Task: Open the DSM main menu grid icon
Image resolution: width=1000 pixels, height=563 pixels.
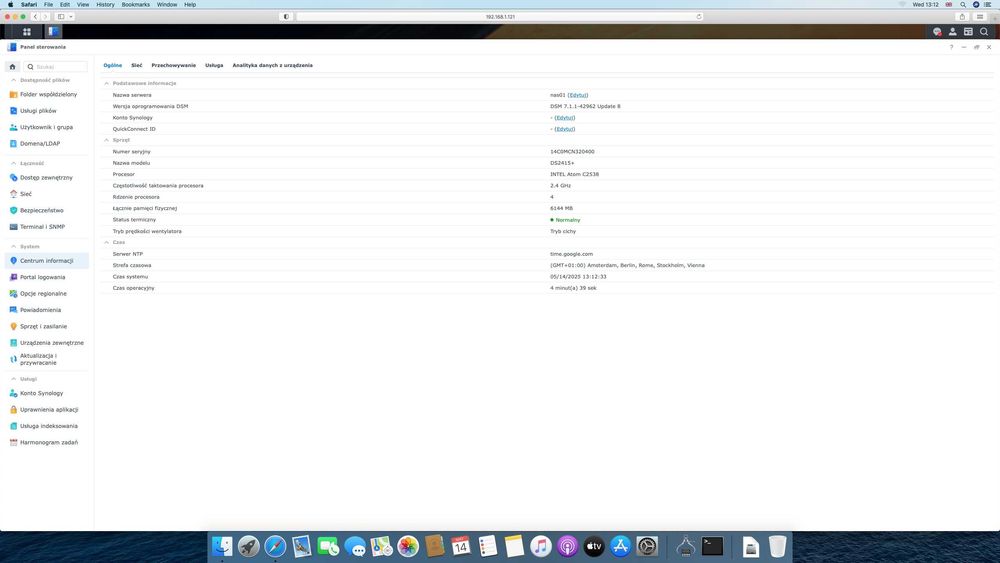Action: click(27, 31)
